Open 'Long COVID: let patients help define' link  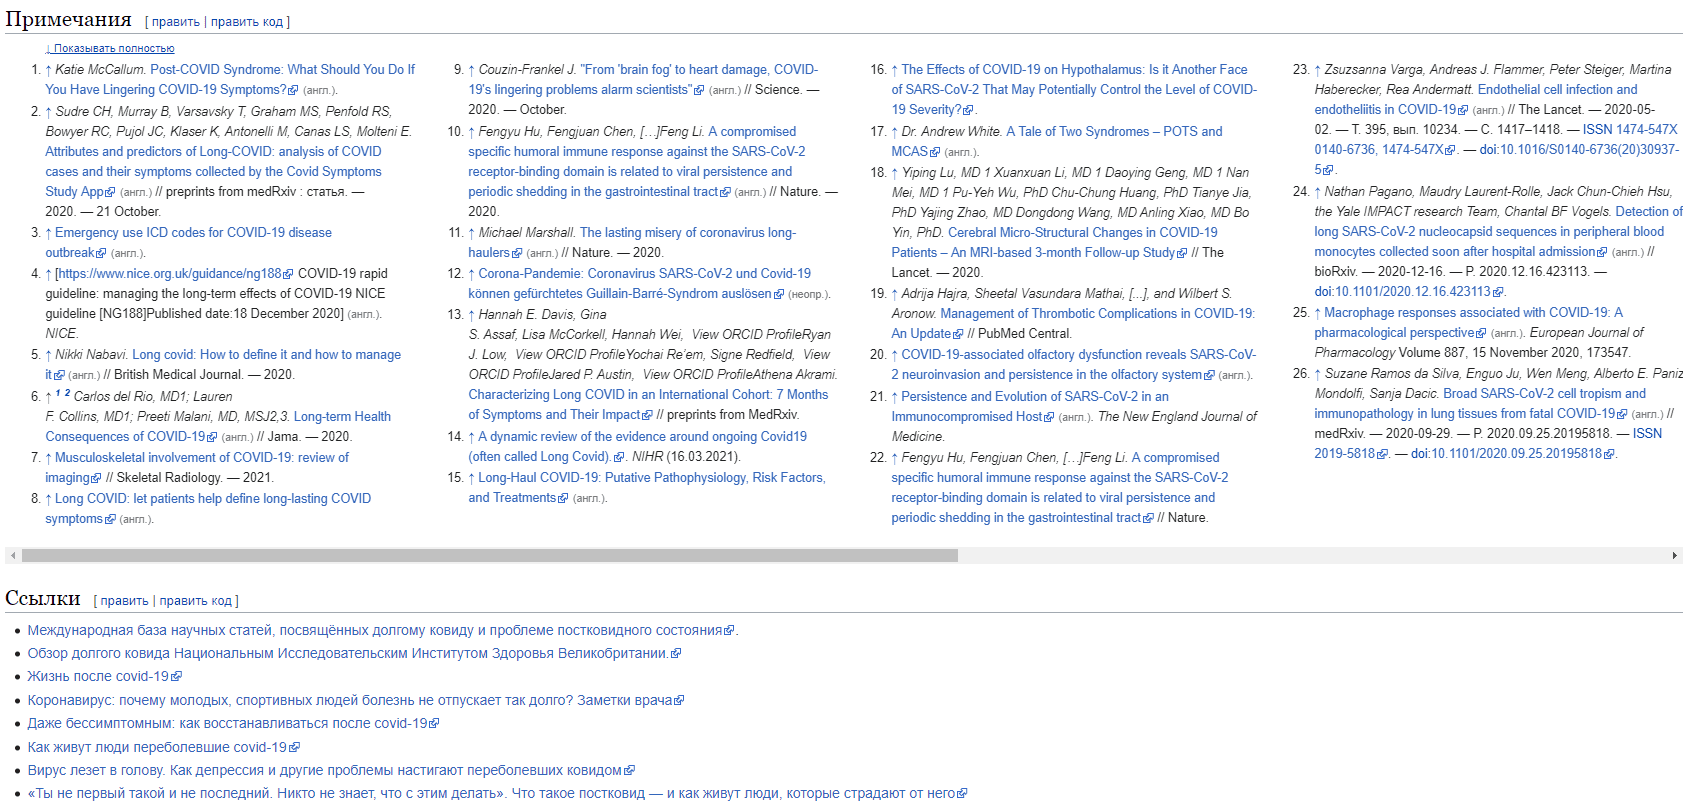tap(208, 509)
